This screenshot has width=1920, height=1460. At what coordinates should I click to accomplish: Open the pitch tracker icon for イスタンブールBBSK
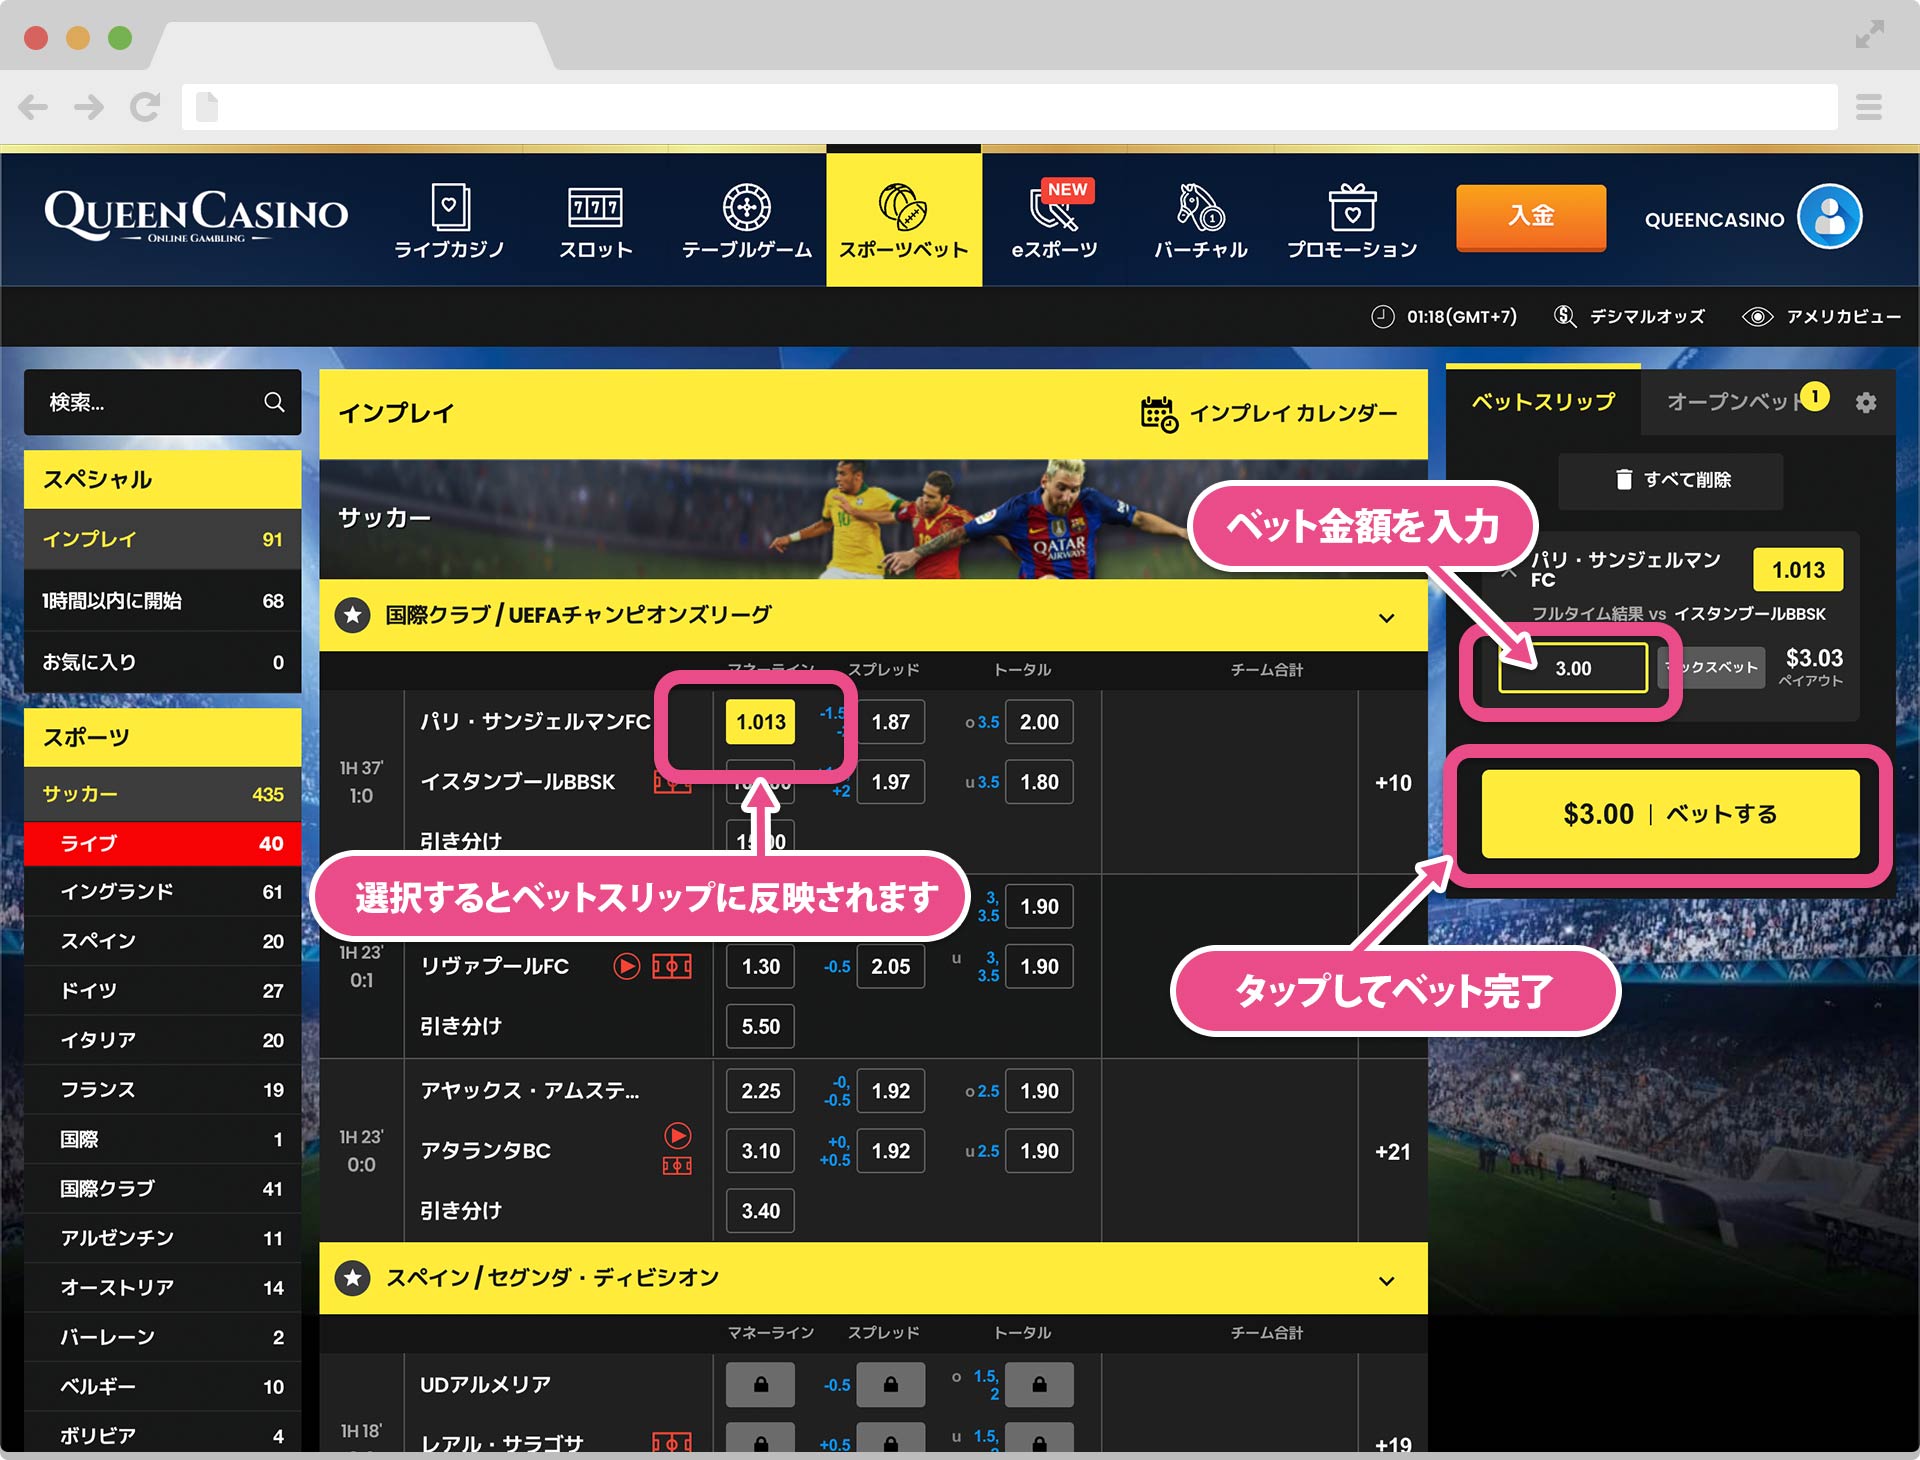(x=673, y=782)
